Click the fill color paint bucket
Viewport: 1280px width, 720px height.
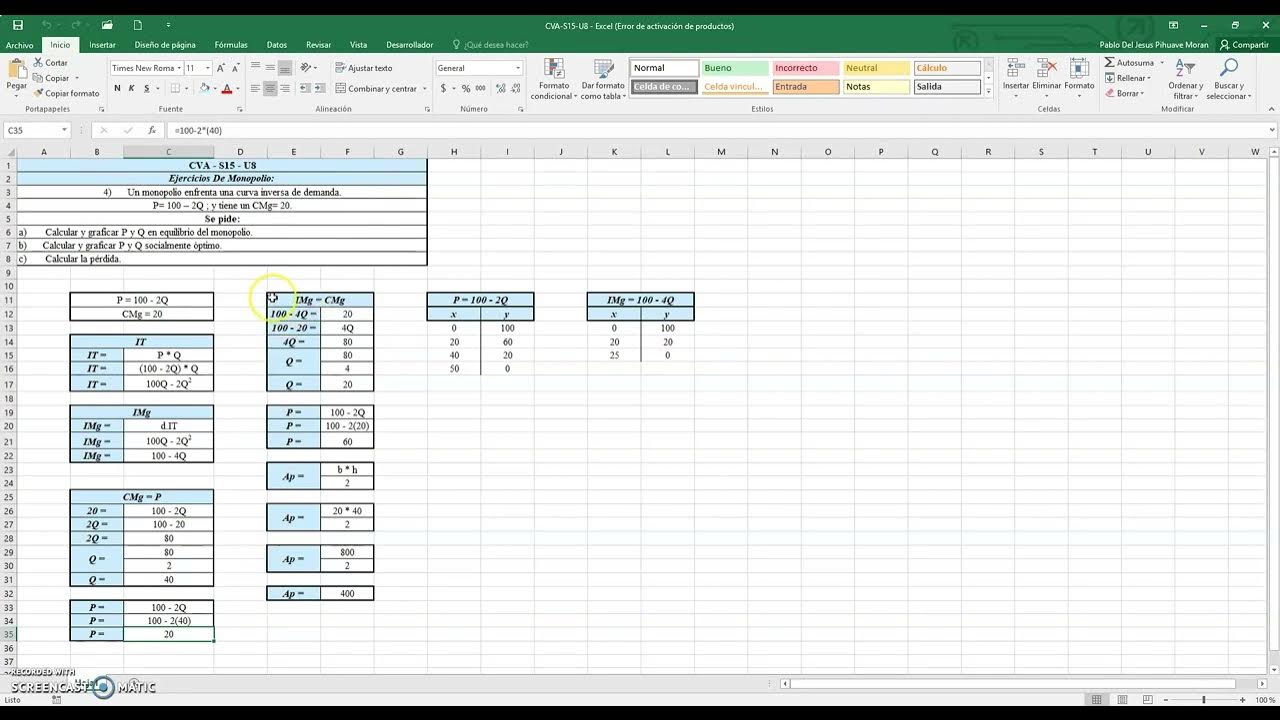[x=204, y=88]
